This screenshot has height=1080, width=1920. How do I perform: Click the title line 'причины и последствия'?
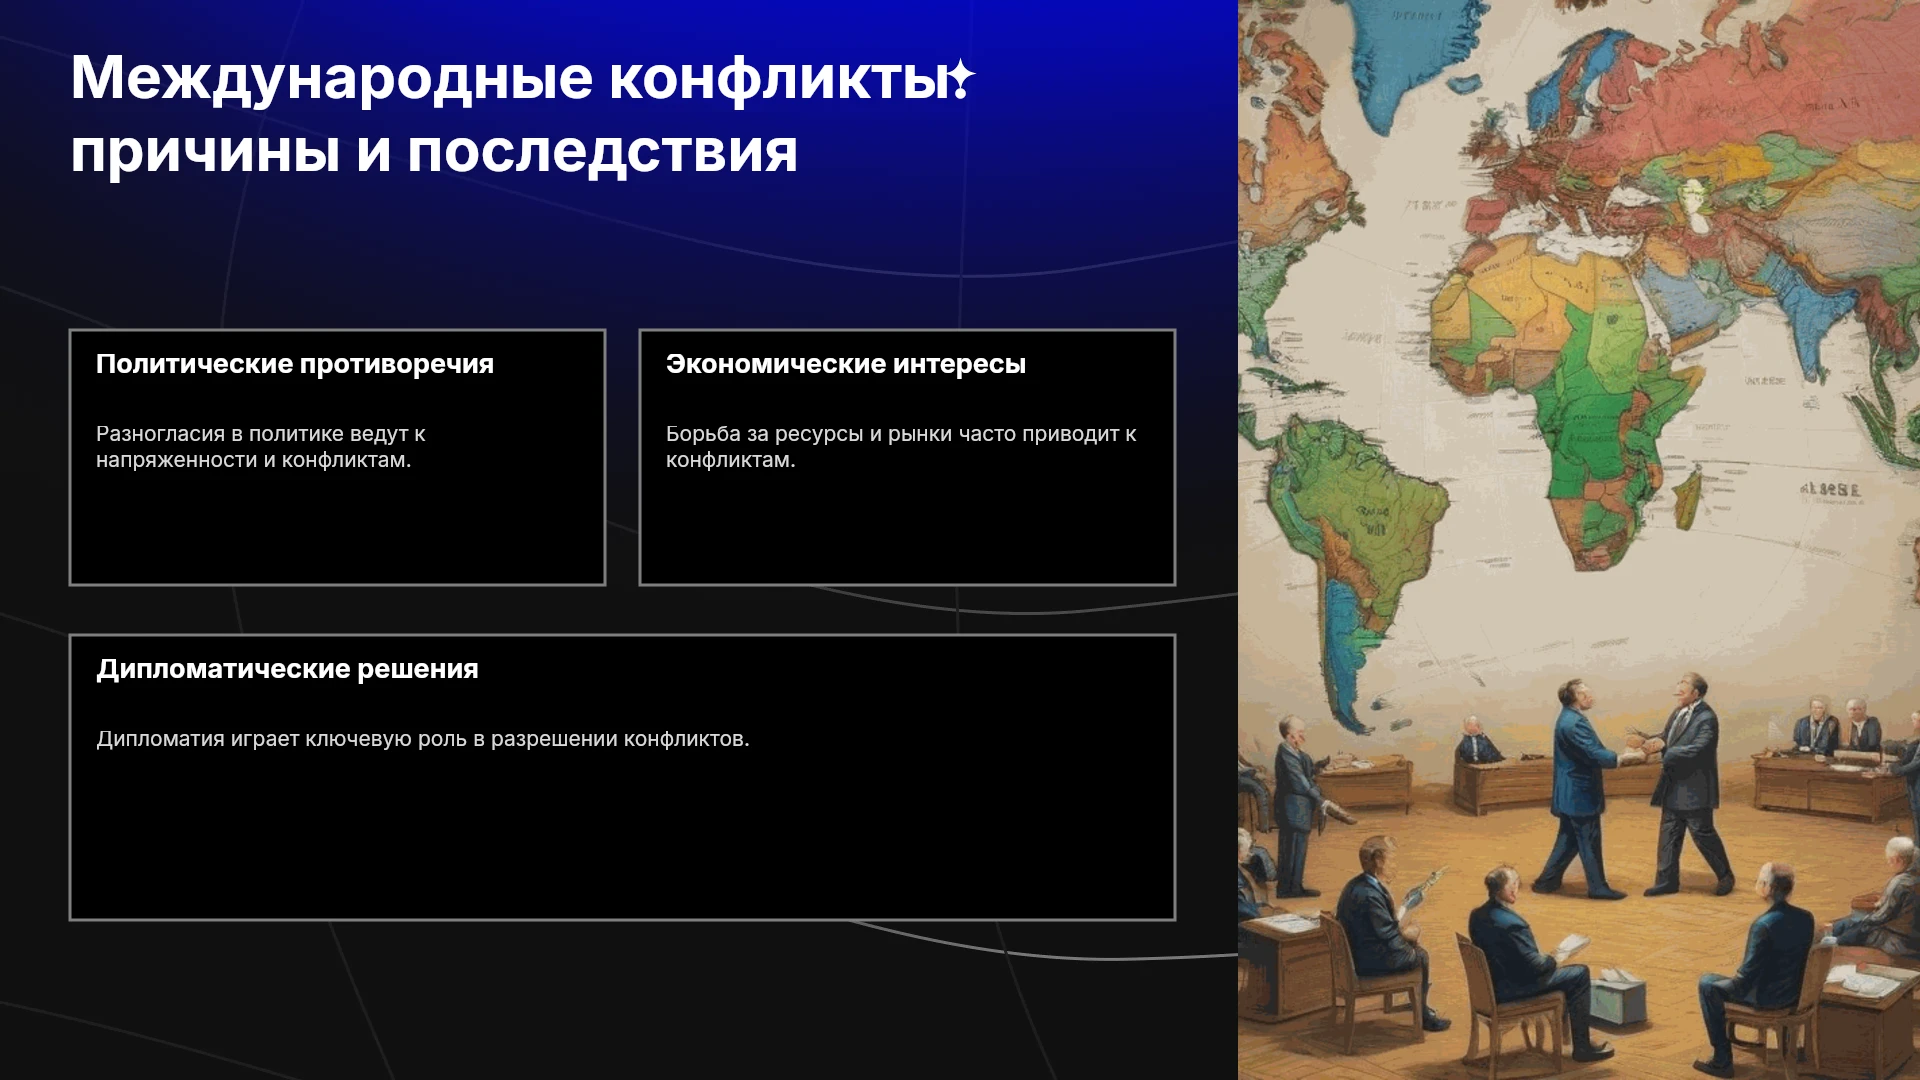[x=434, y=153]
